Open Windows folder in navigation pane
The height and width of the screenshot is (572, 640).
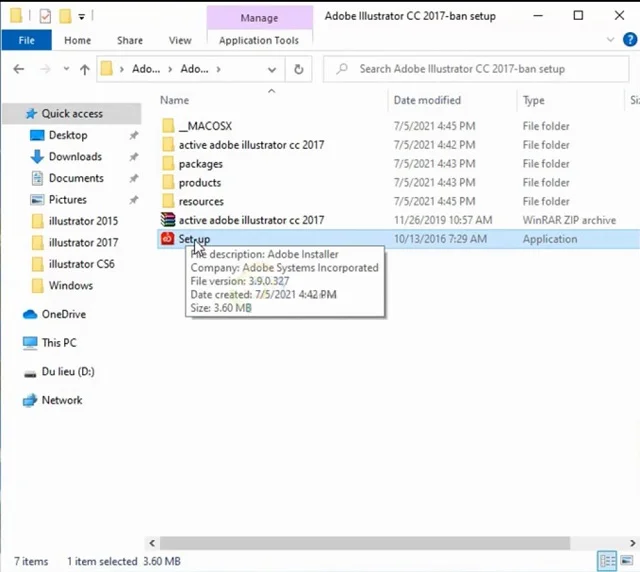(70, 285)
